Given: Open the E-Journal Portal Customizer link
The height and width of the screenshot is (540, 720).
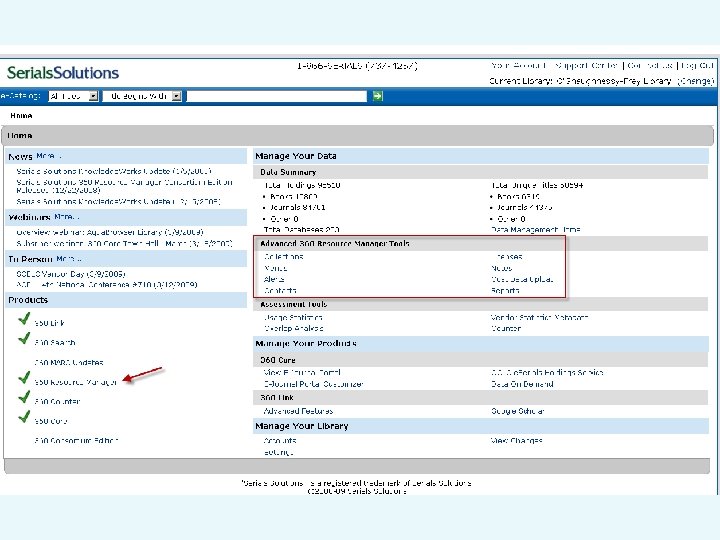Looking at the screenshot, I should click(314, 384).
